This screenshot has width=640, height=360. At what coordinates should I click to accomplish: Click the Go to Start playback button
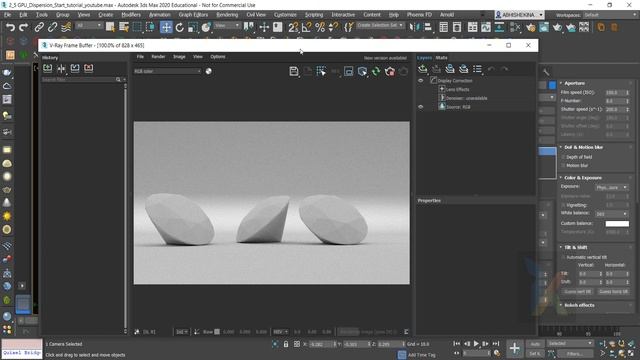(456, 344)
